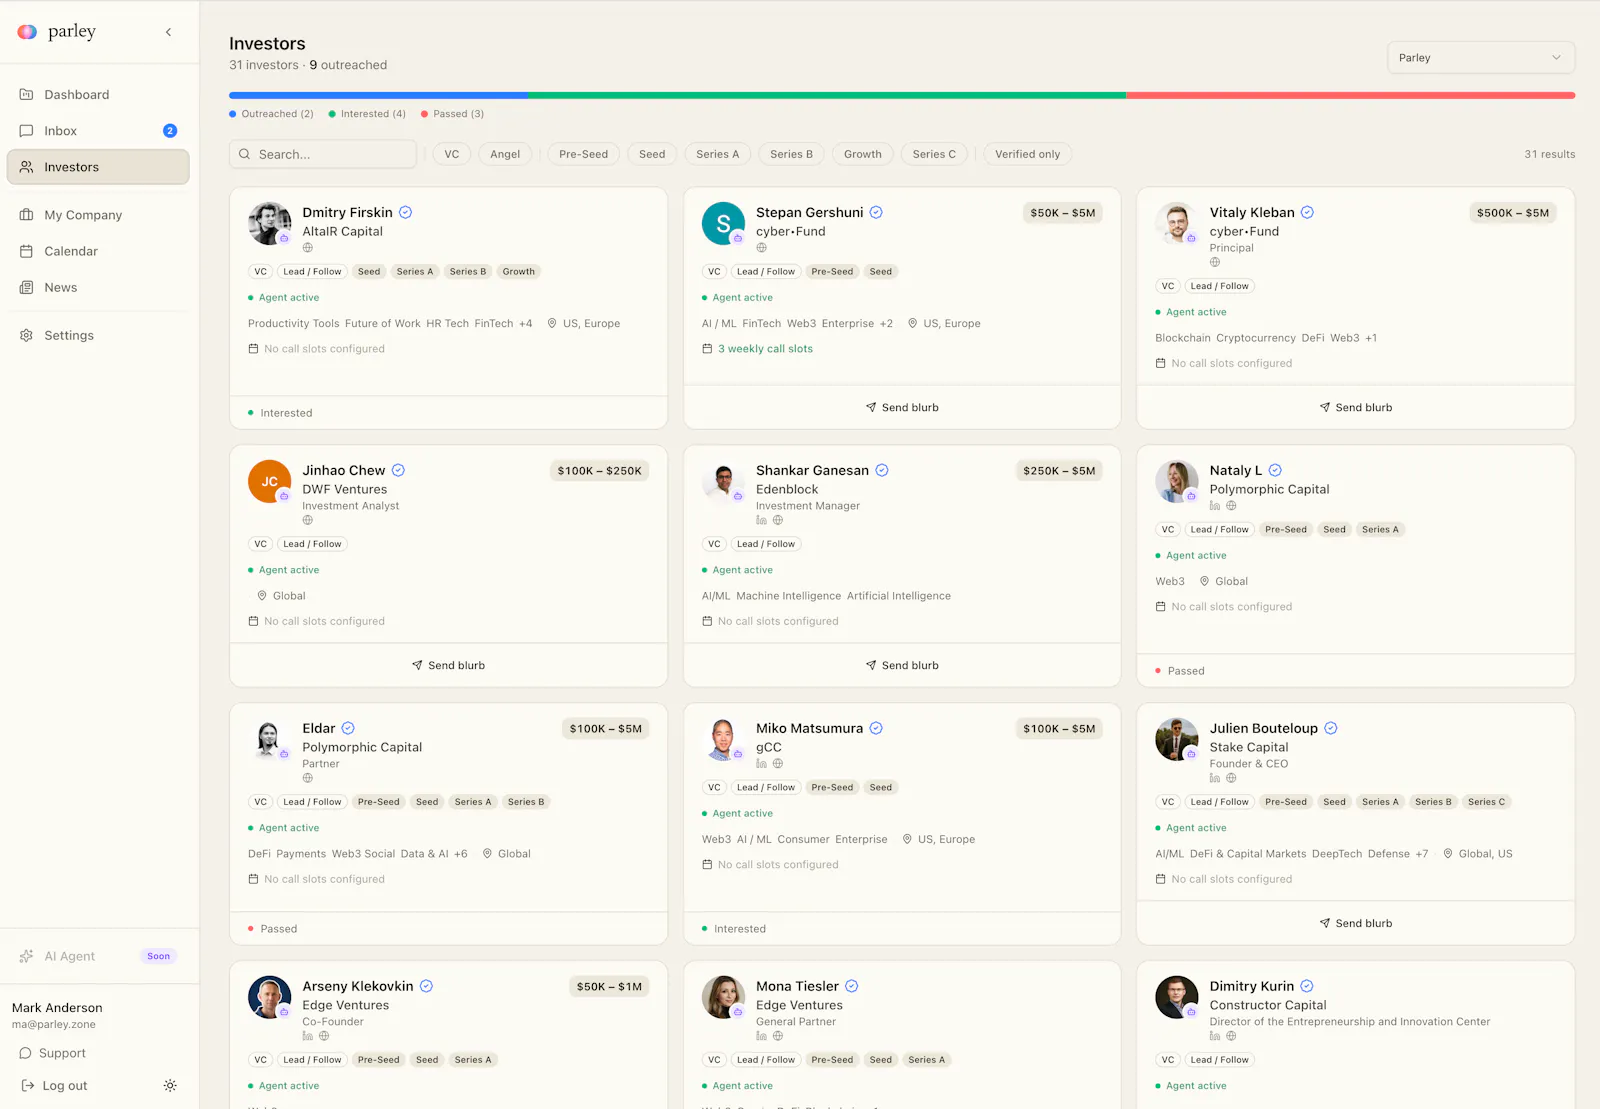The image size is (1600, 1109).
Task: Open Julien Bouteloup's LinkedIn icon
Action: (1215, 778)
